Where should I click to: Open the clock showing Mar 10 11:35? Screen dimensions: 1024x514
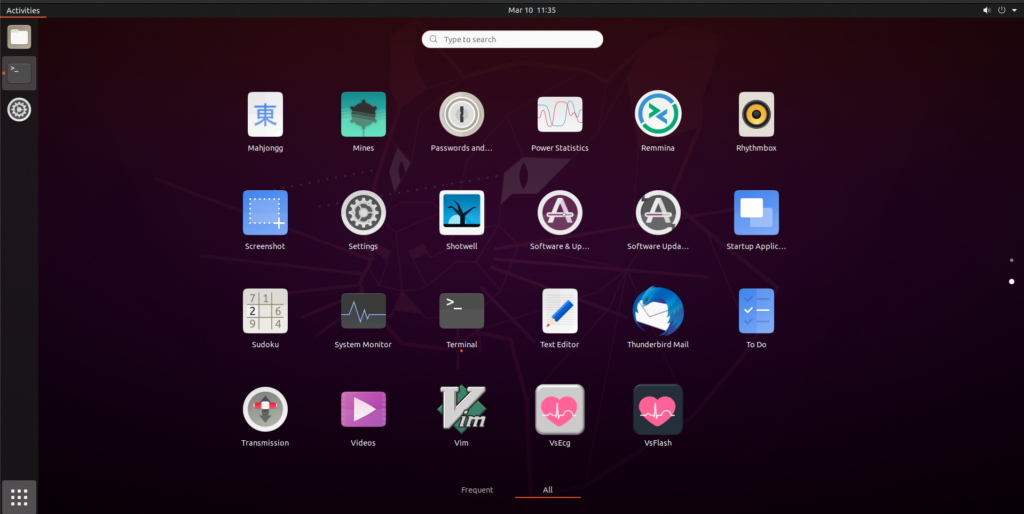[532, 10]
